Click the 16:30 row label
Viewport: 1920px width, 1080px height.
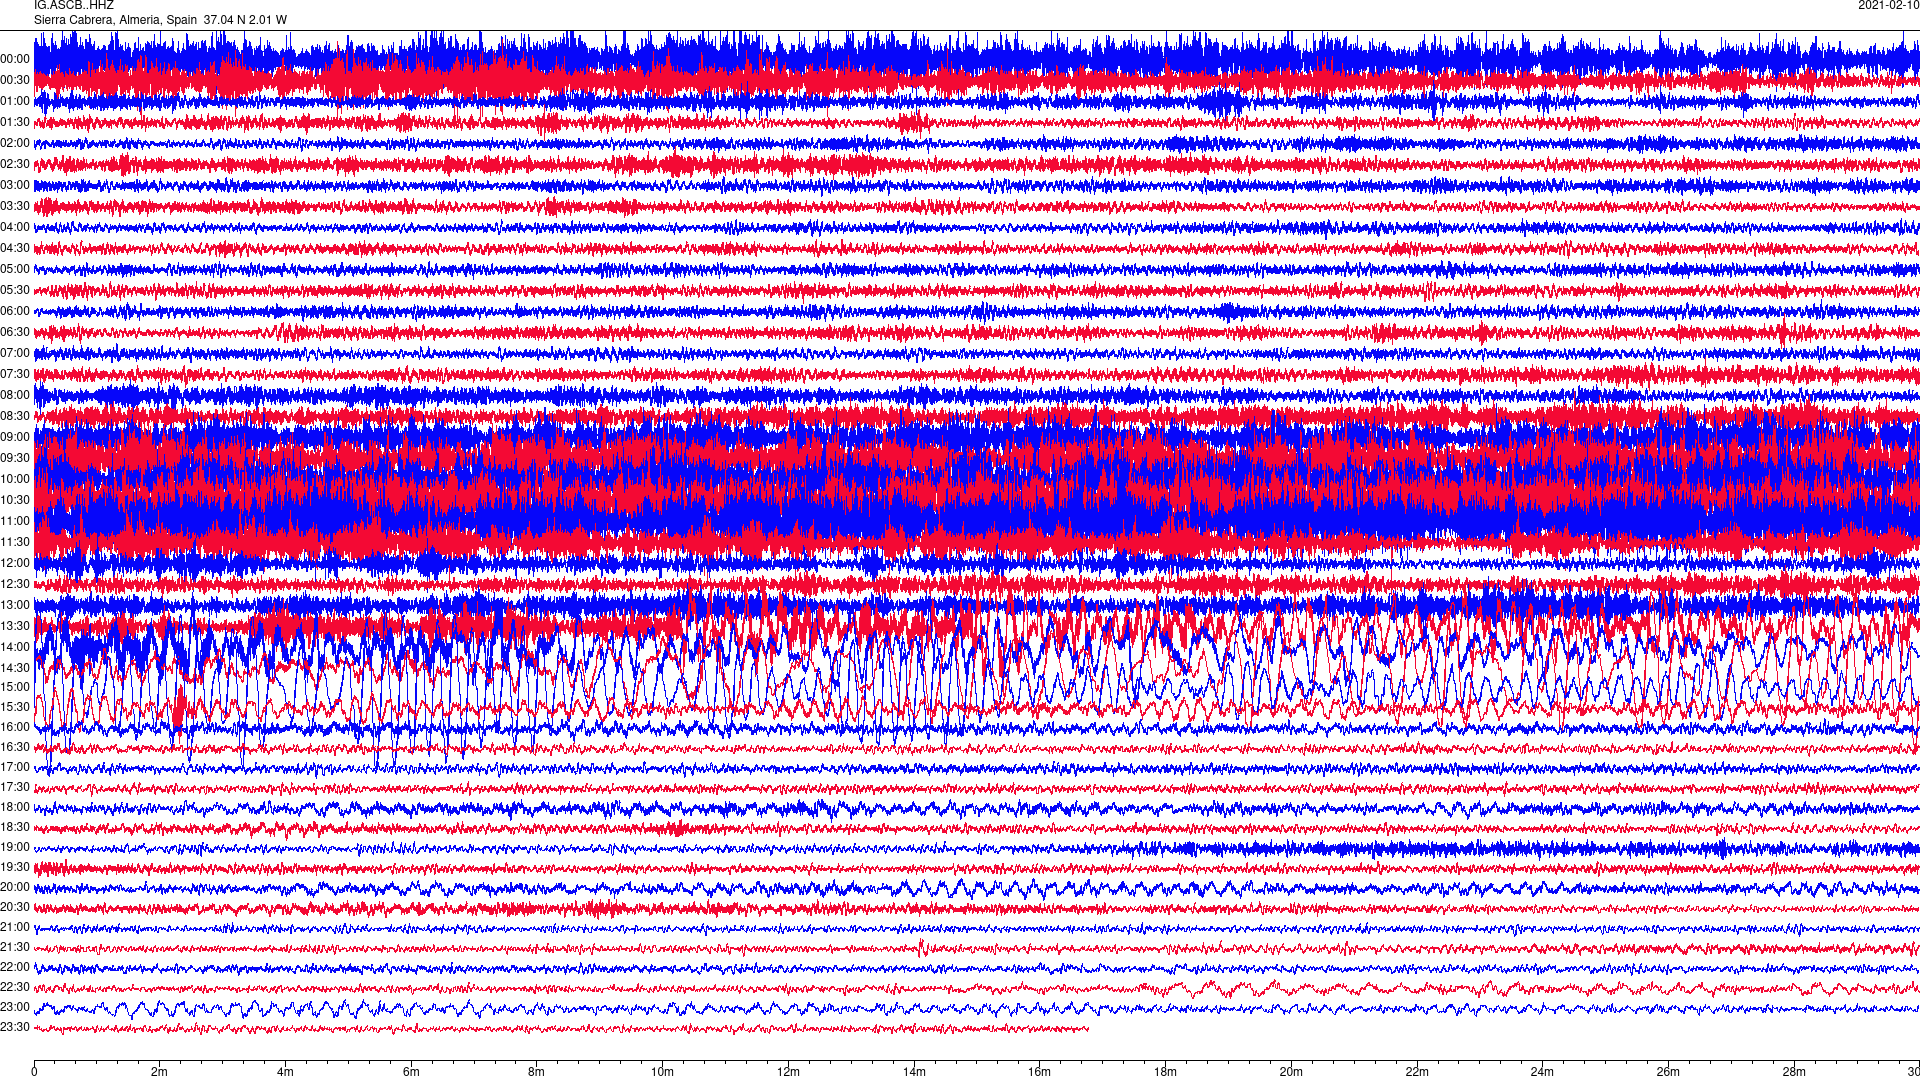click(x=15, y=747)
